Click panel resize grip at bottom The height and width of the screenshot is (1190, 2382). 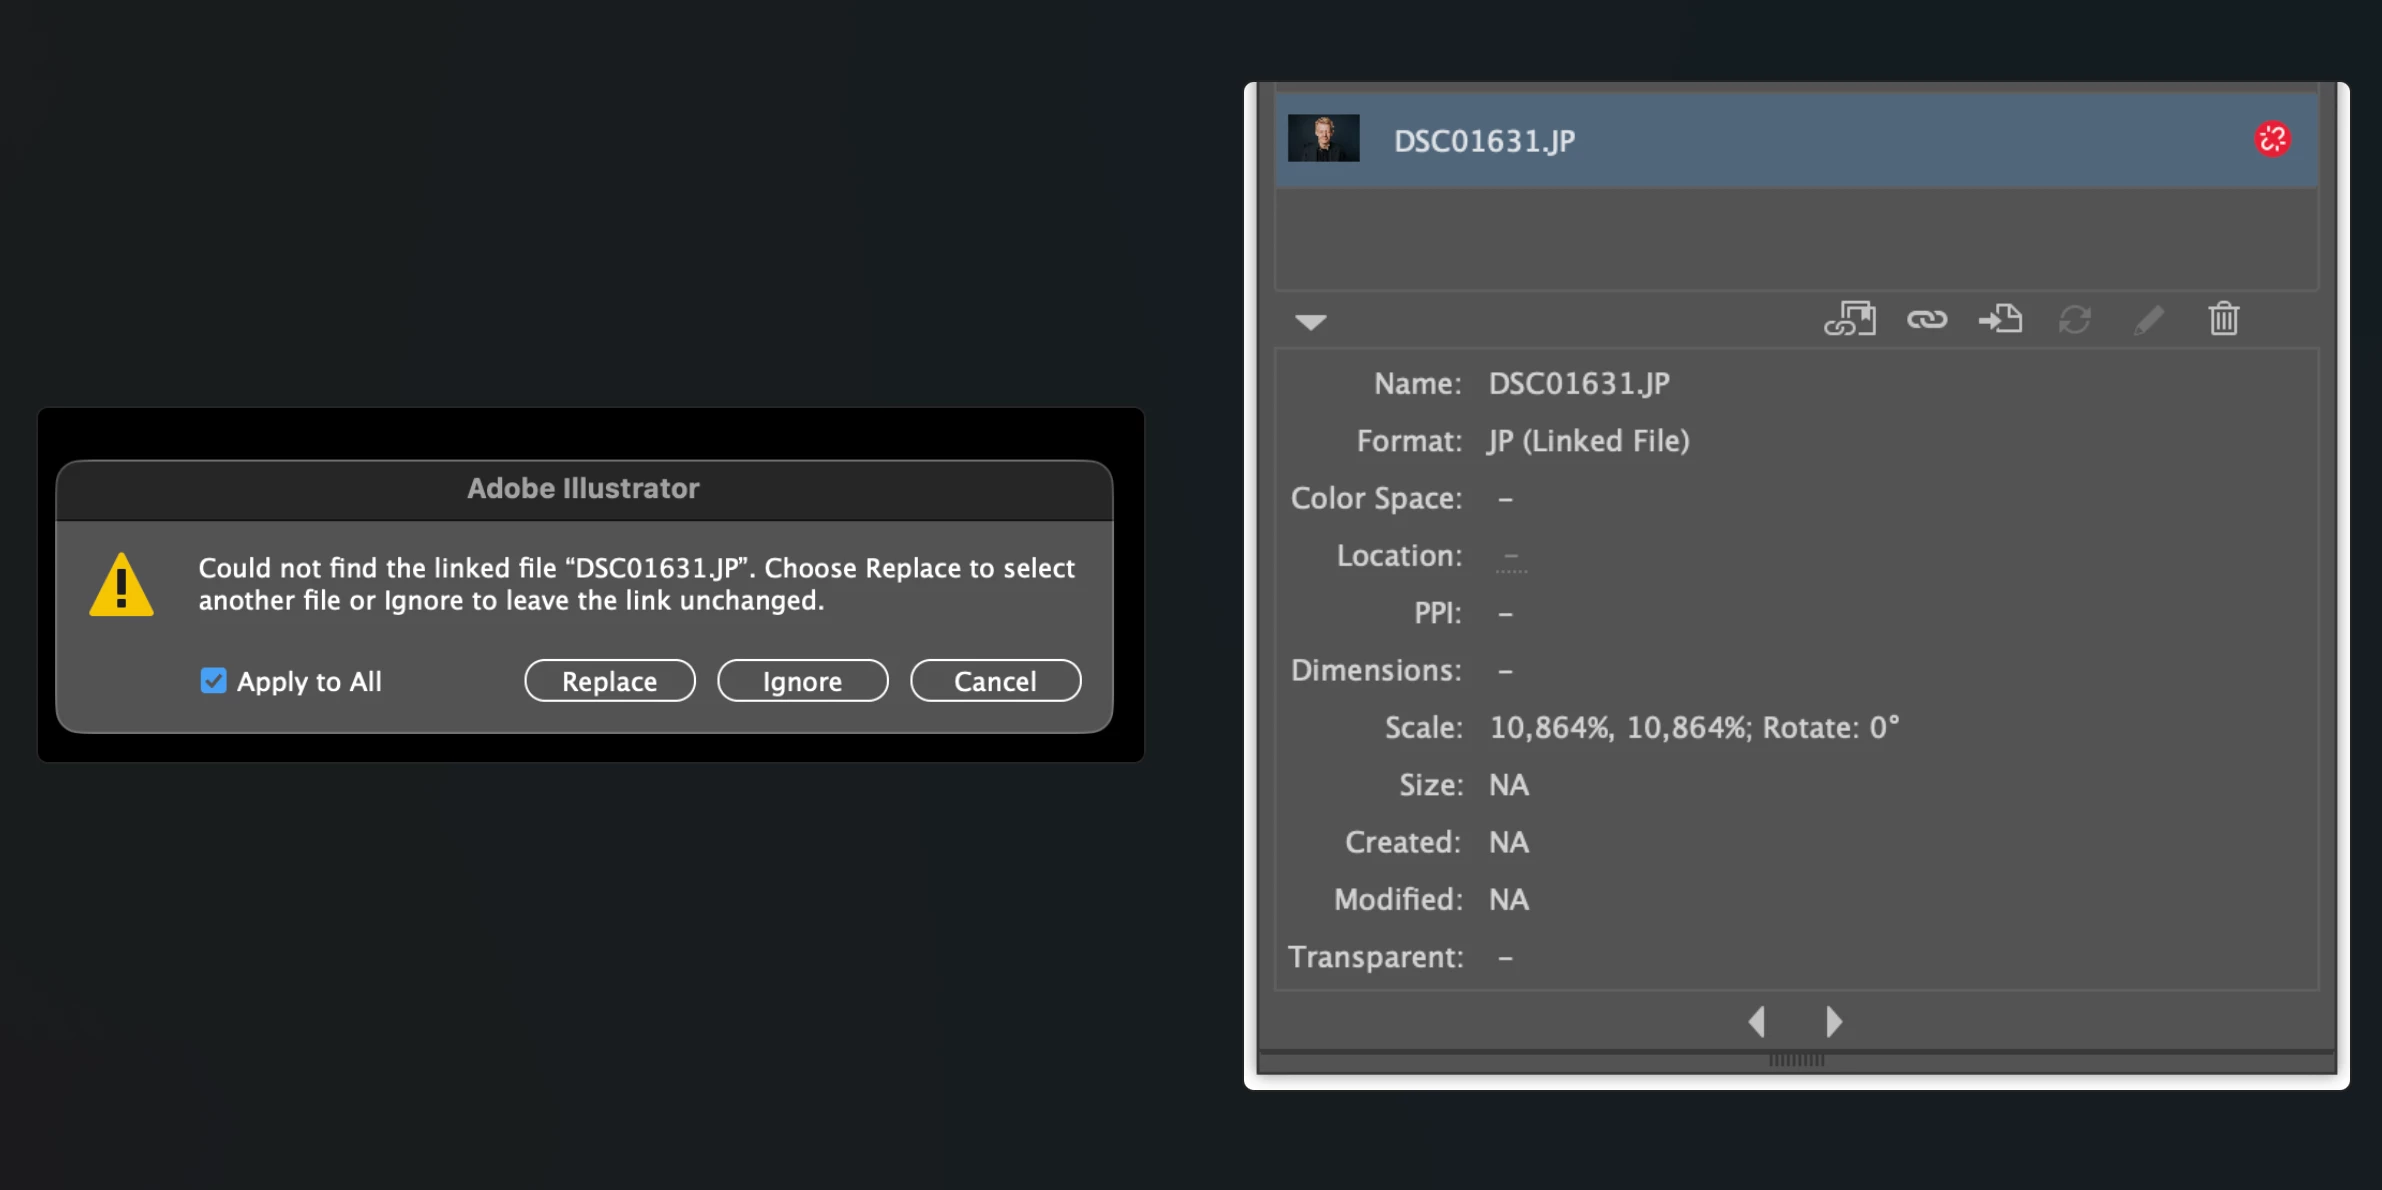[x=1796, y=1060]
